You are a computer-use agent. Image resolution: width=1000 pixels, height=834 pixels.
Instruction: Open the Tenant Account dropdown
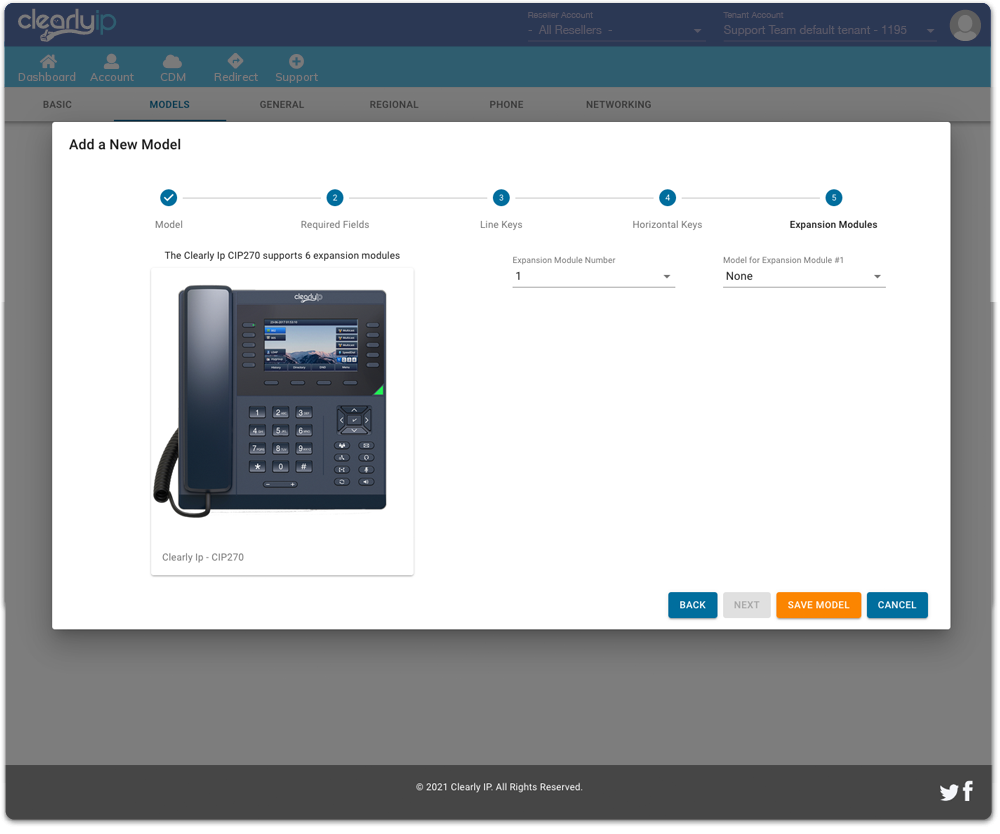pyautogui.click(x=829, y=31)
